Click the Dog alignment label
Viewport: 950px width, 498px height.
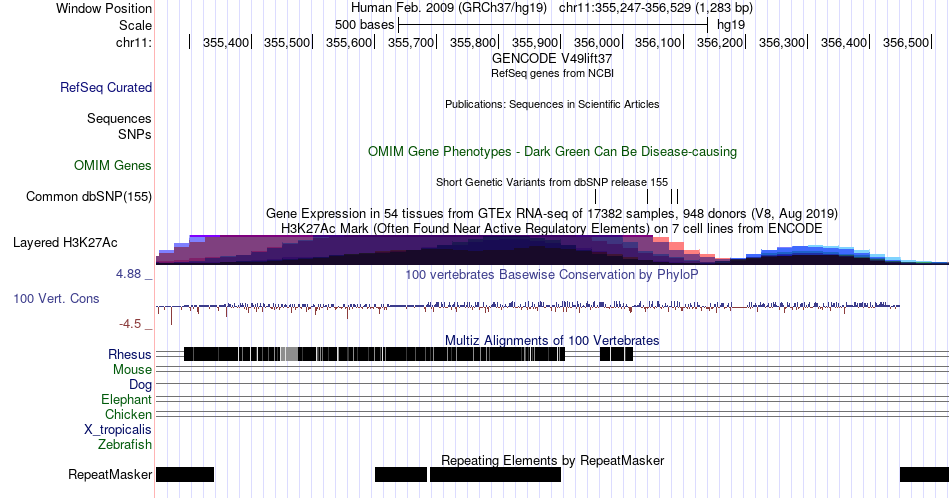140,385
